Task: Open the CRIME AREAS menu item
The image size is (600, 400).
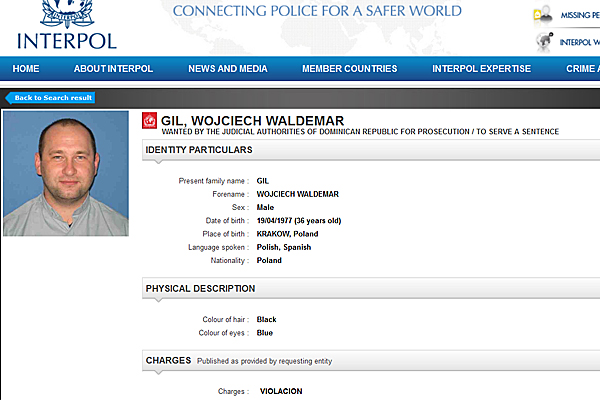Action: [x=583, y=69]
